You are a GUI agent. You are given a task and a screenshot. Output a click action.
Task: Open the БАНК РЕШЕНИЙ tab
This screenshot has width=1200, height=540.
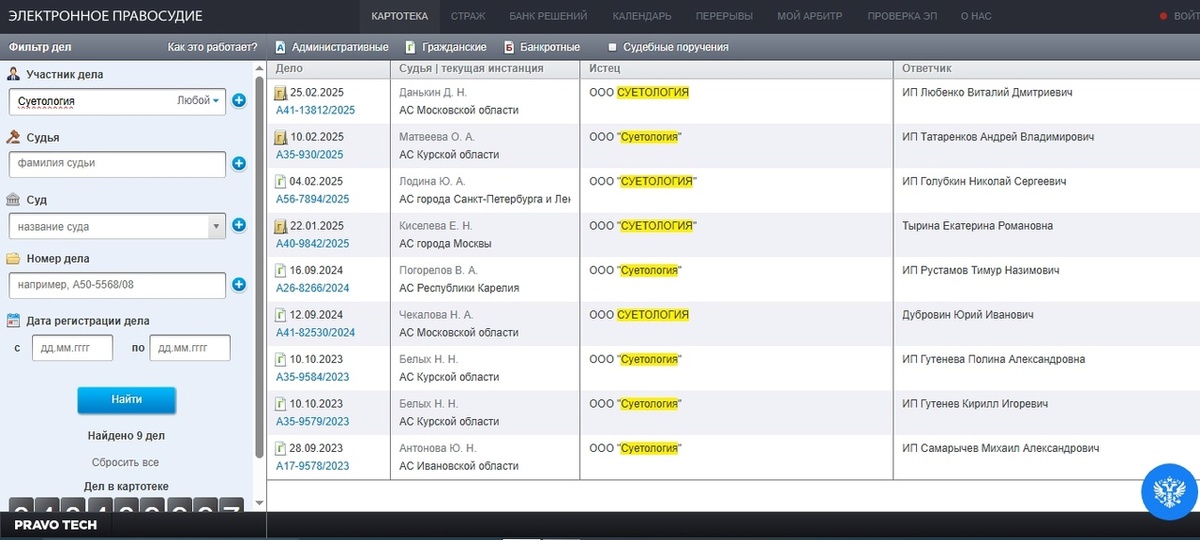coord(548,16)
